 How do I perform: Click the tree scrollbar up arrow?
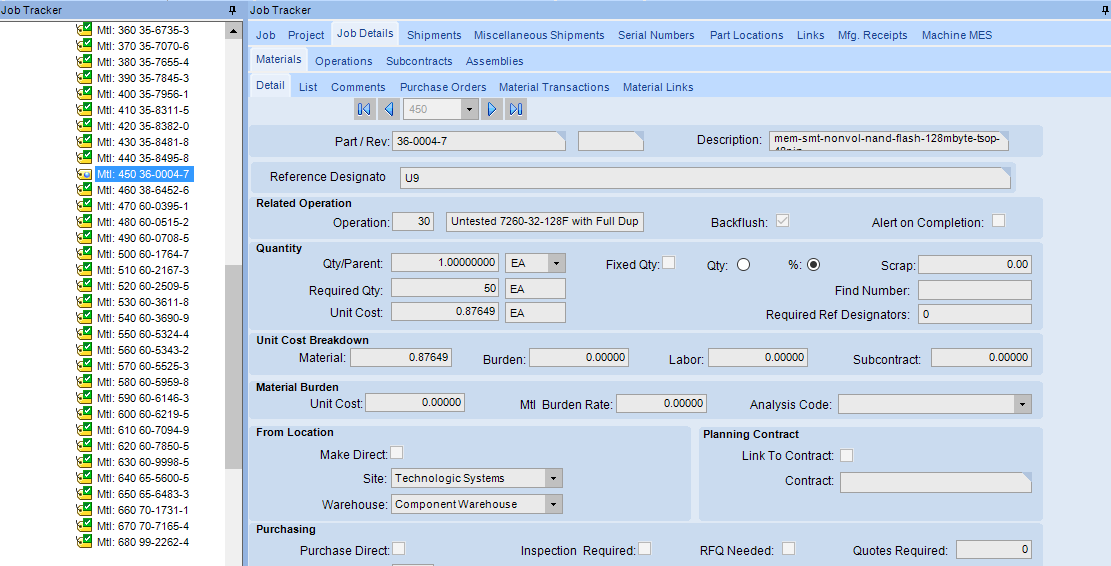click(234, 31)
